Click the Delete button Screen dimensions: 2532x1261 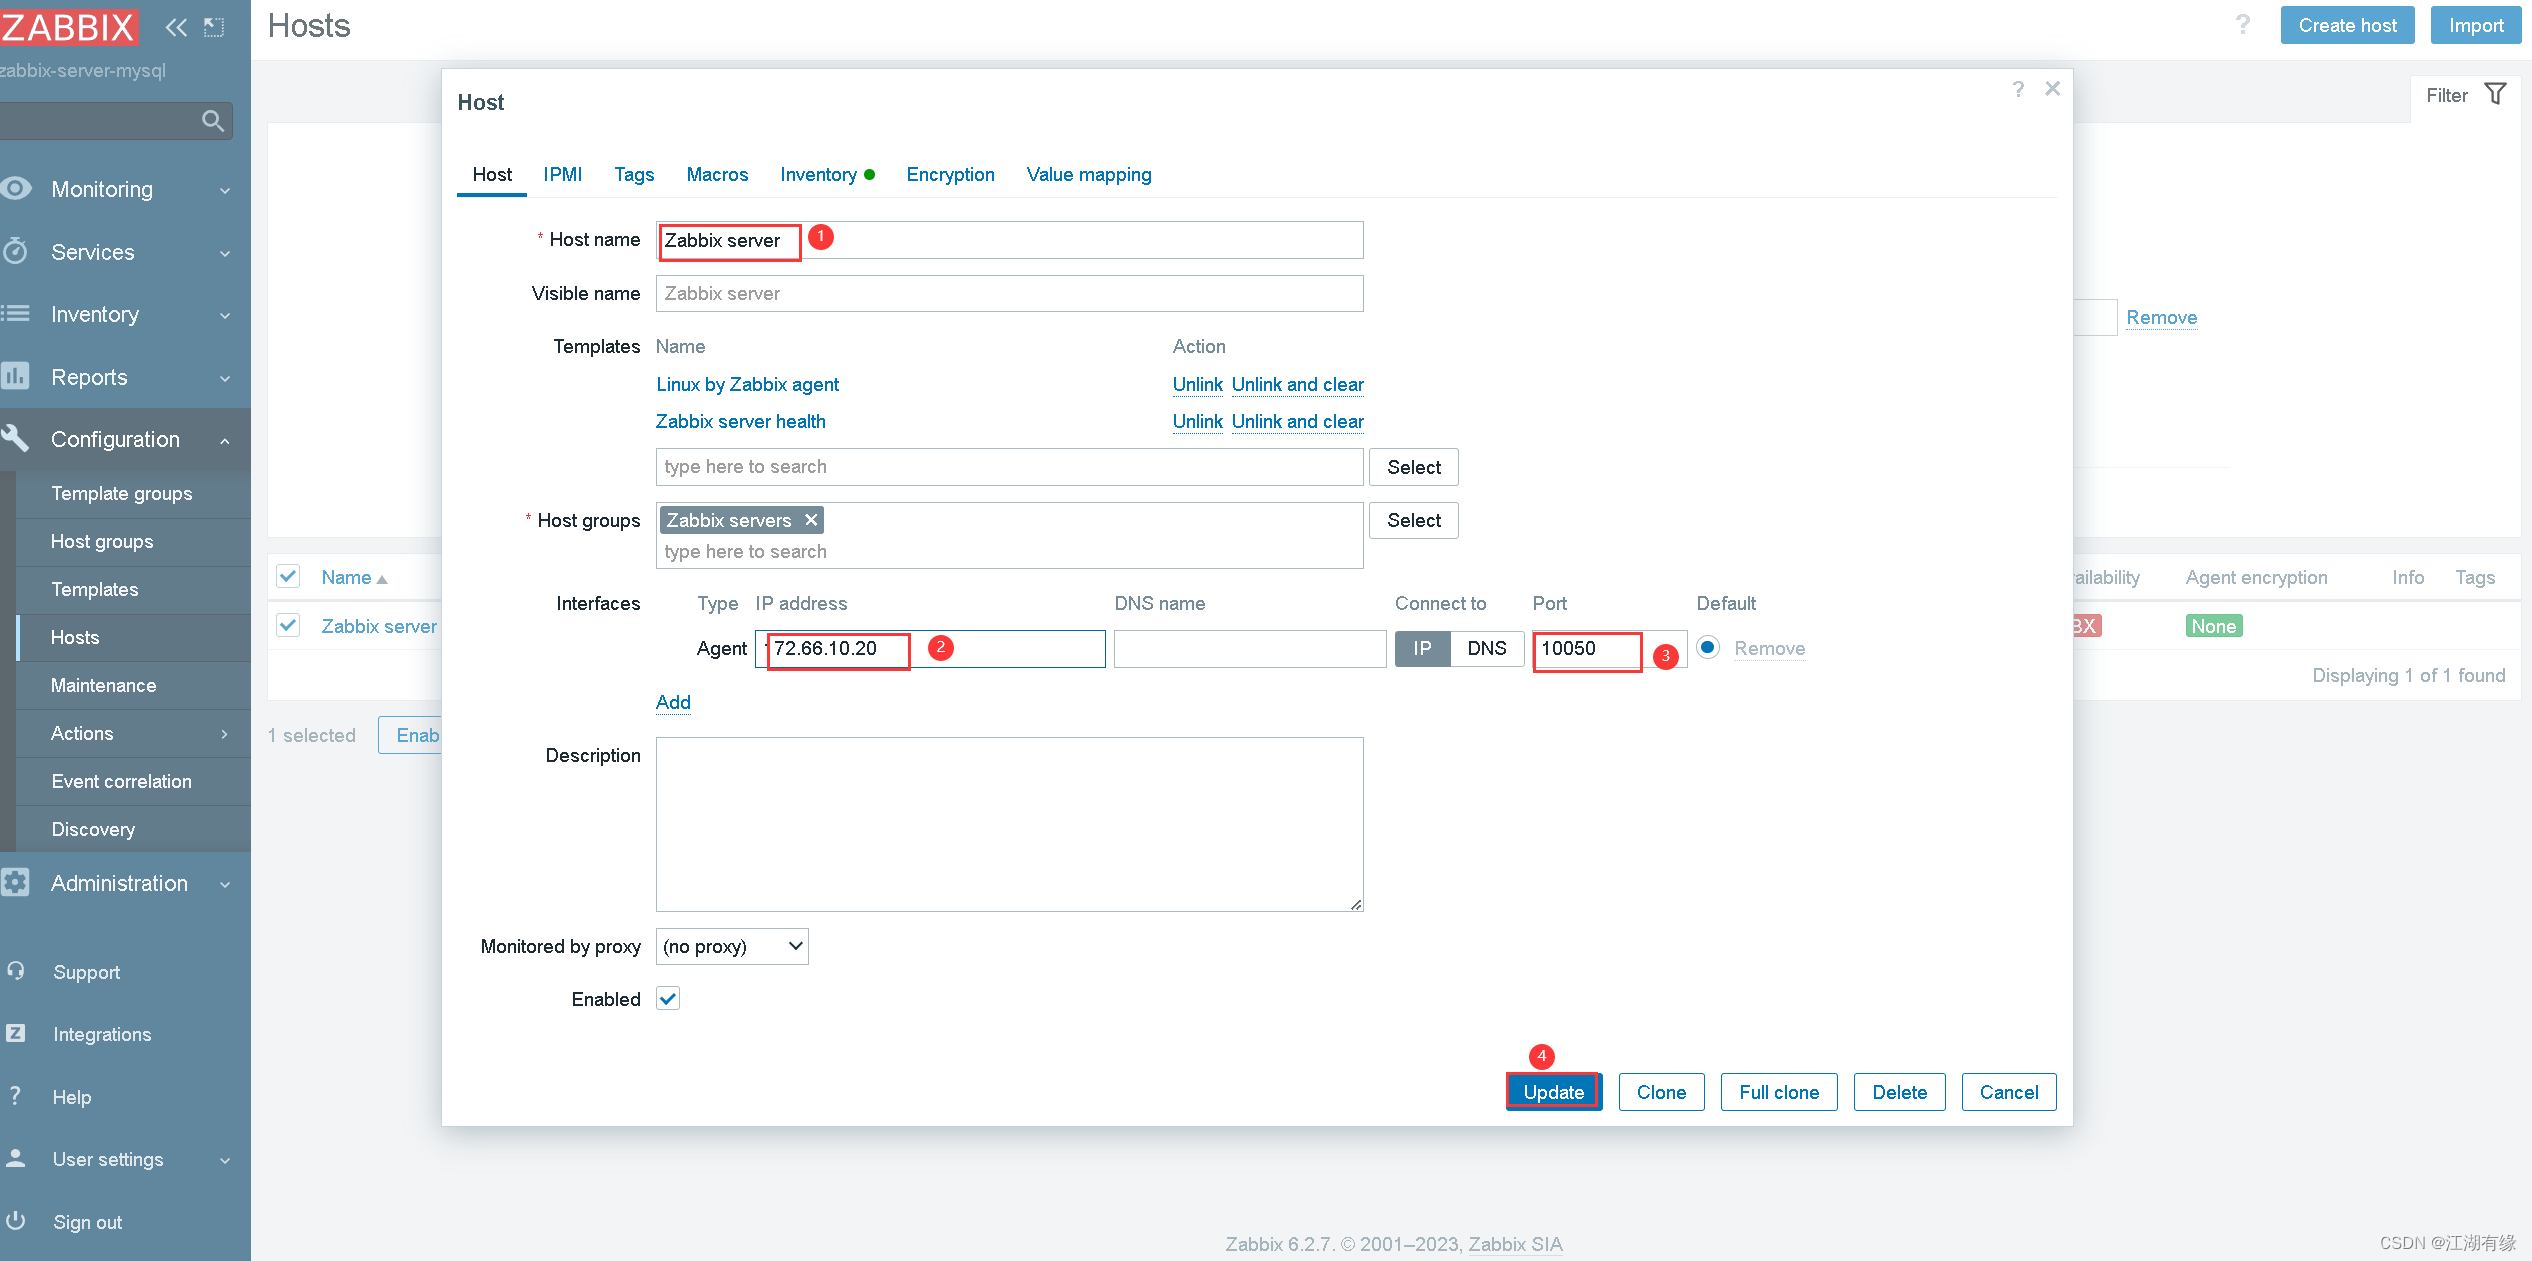click(1899, 1092)
